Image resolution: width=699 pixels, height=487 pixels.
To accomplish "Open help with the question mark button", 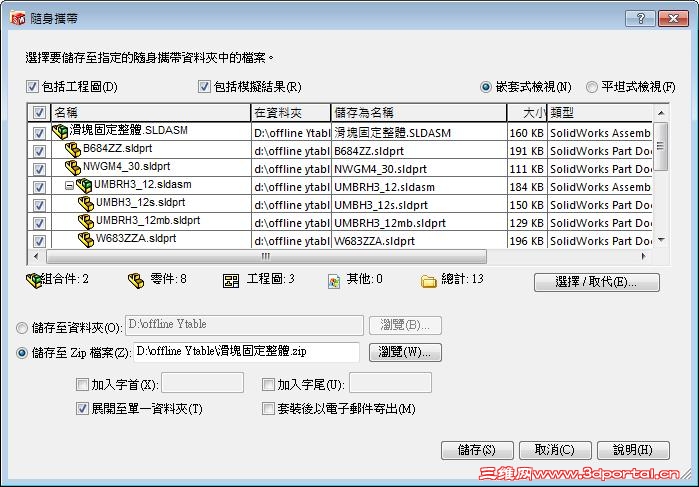I will point(640,18).
